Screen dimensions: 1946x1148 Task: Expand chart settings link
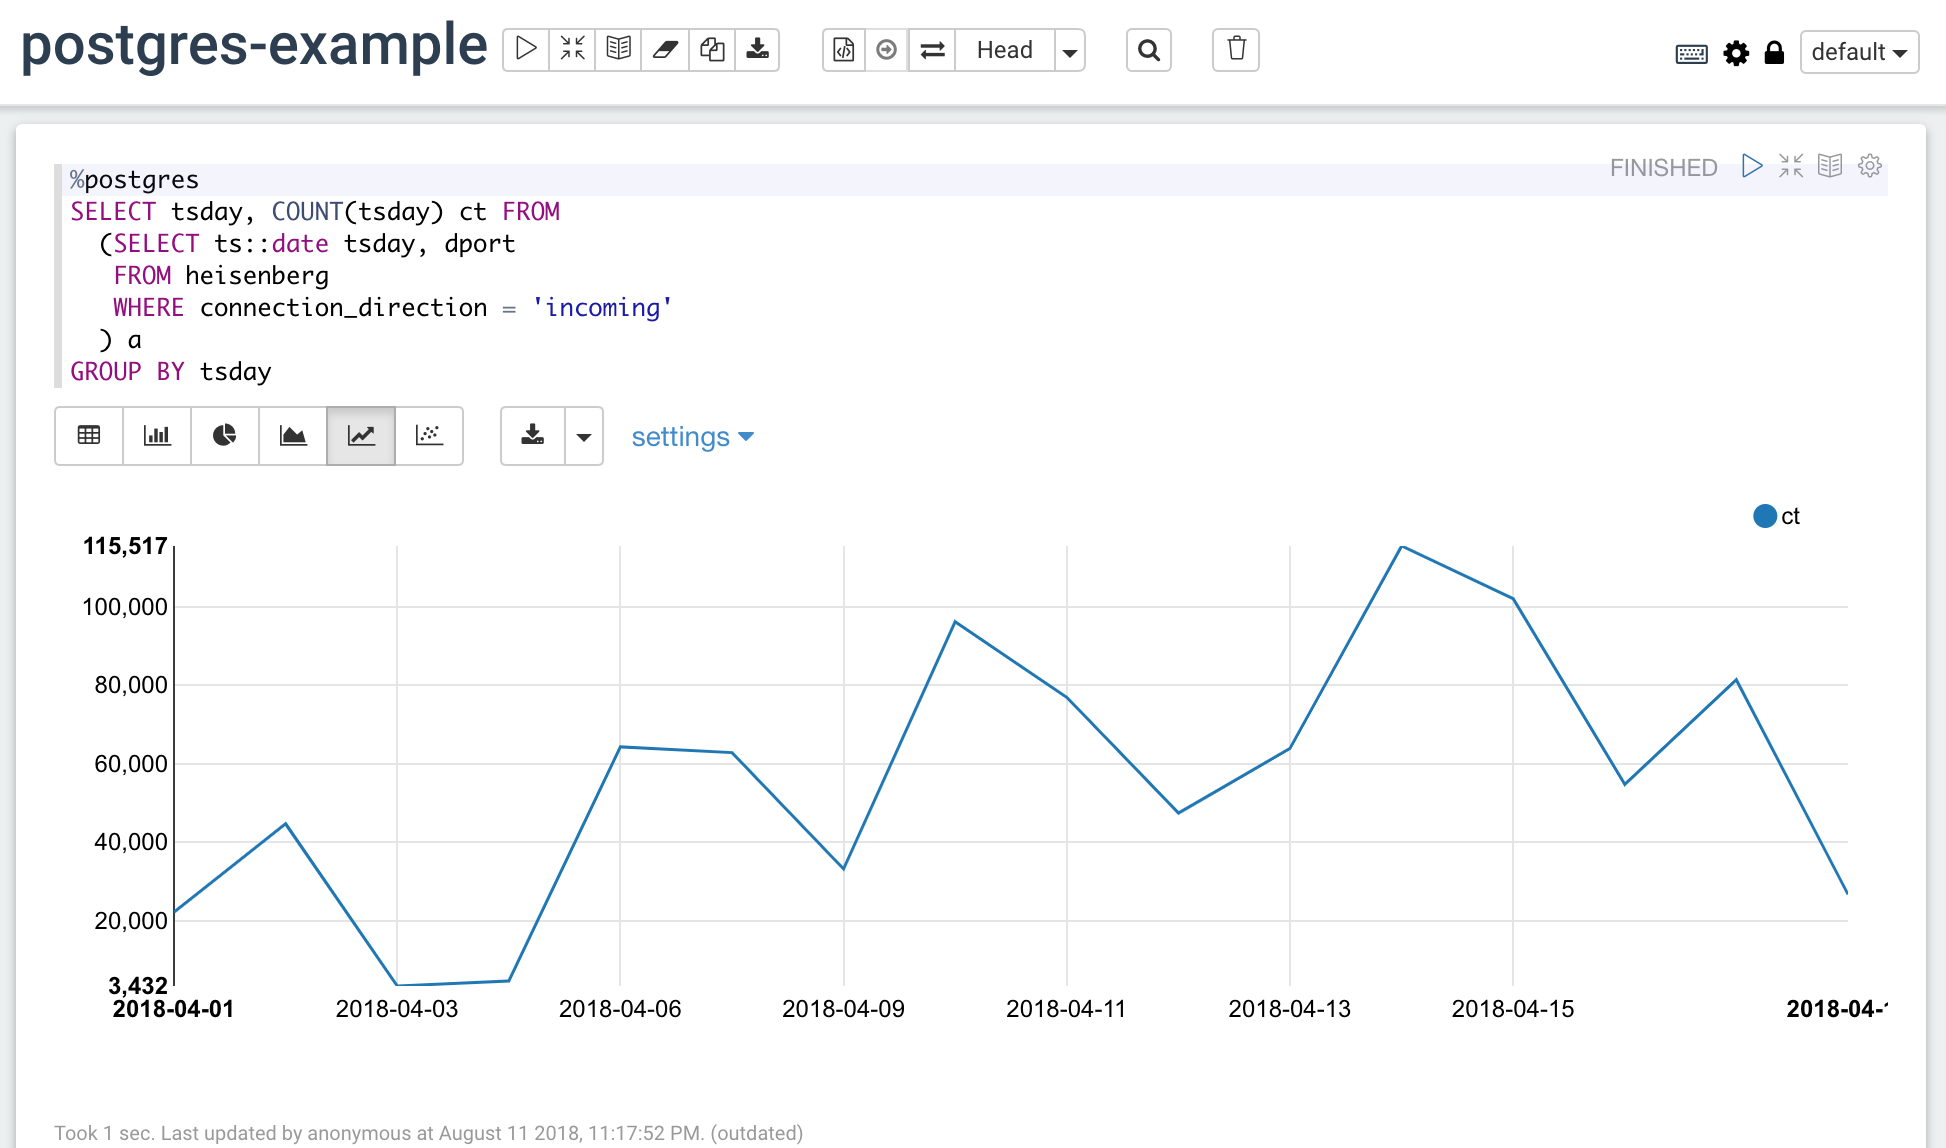click(692, 437)
